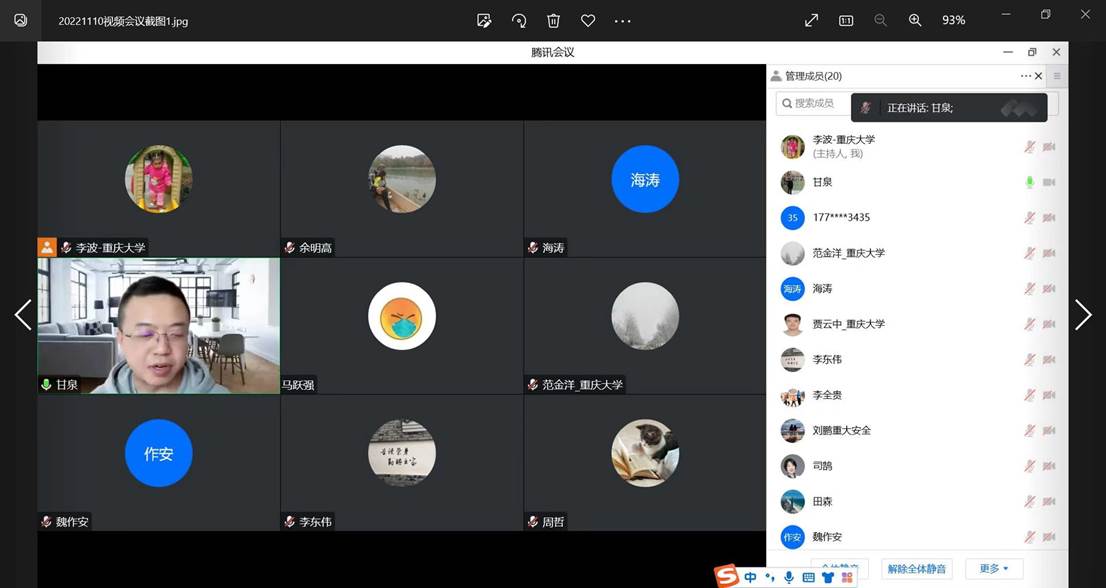Click the green microphone icon on 甘泉 video tile
The width and height of the screenshot is (1106, 588).
click(47, 385)
